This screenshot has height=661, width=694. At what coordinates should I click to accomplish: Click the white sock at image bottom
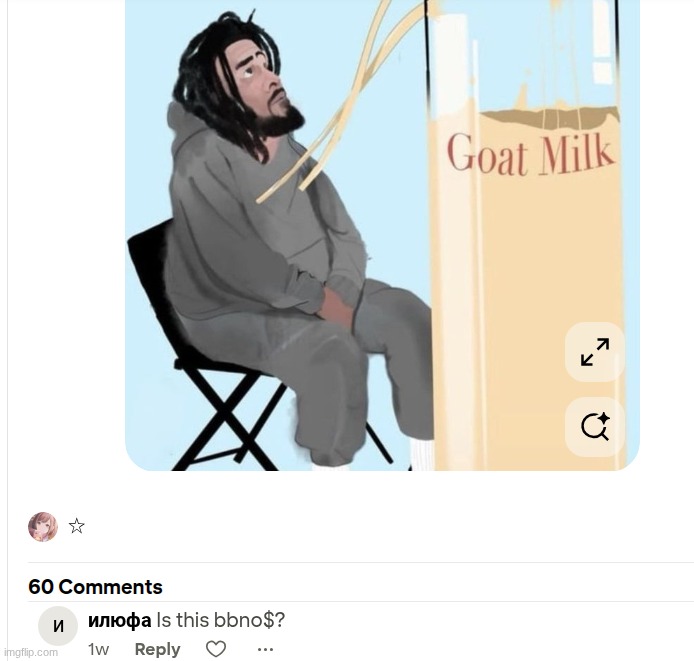421,454
